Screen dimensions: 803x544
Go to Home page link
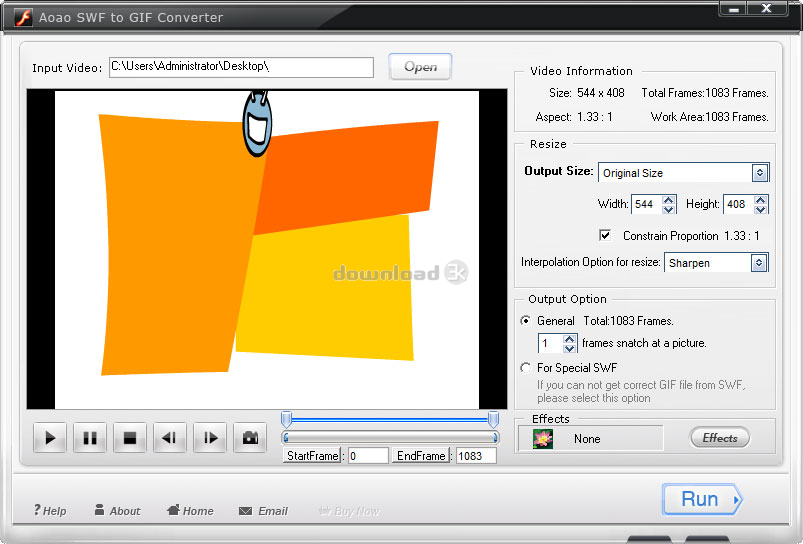click(191, 511)
